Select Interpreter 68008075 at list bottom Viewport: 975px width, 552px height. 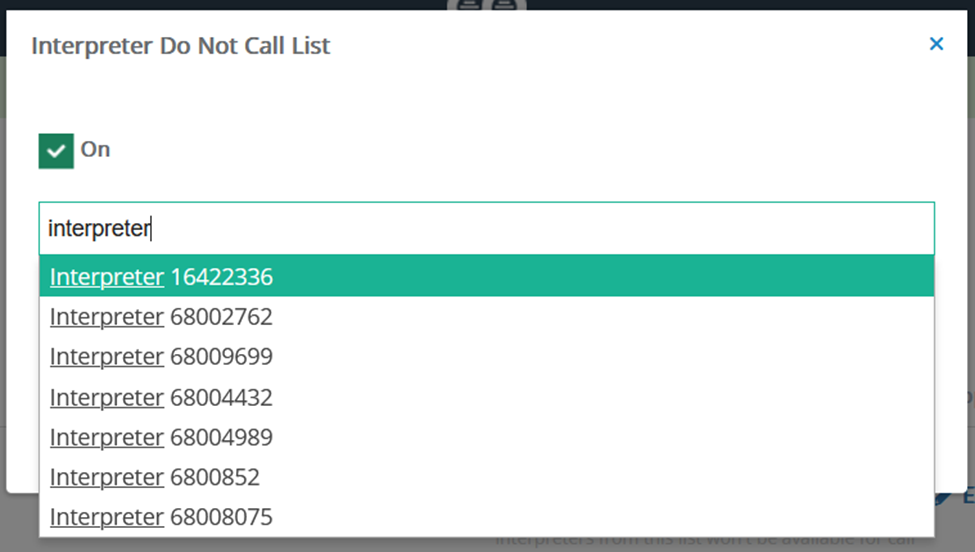tap(486, 517)
